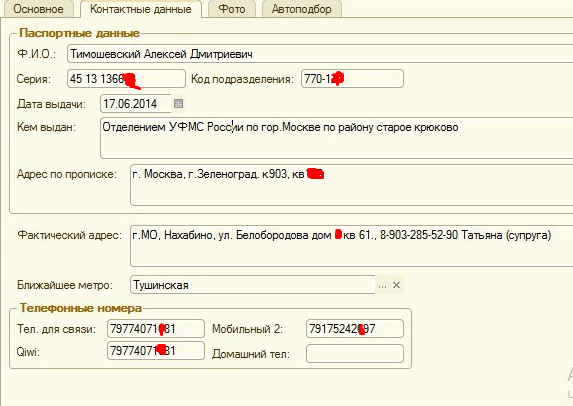The image size is (573, 406).
Task: Click the Домашний тел label
Action: (251, 354)
